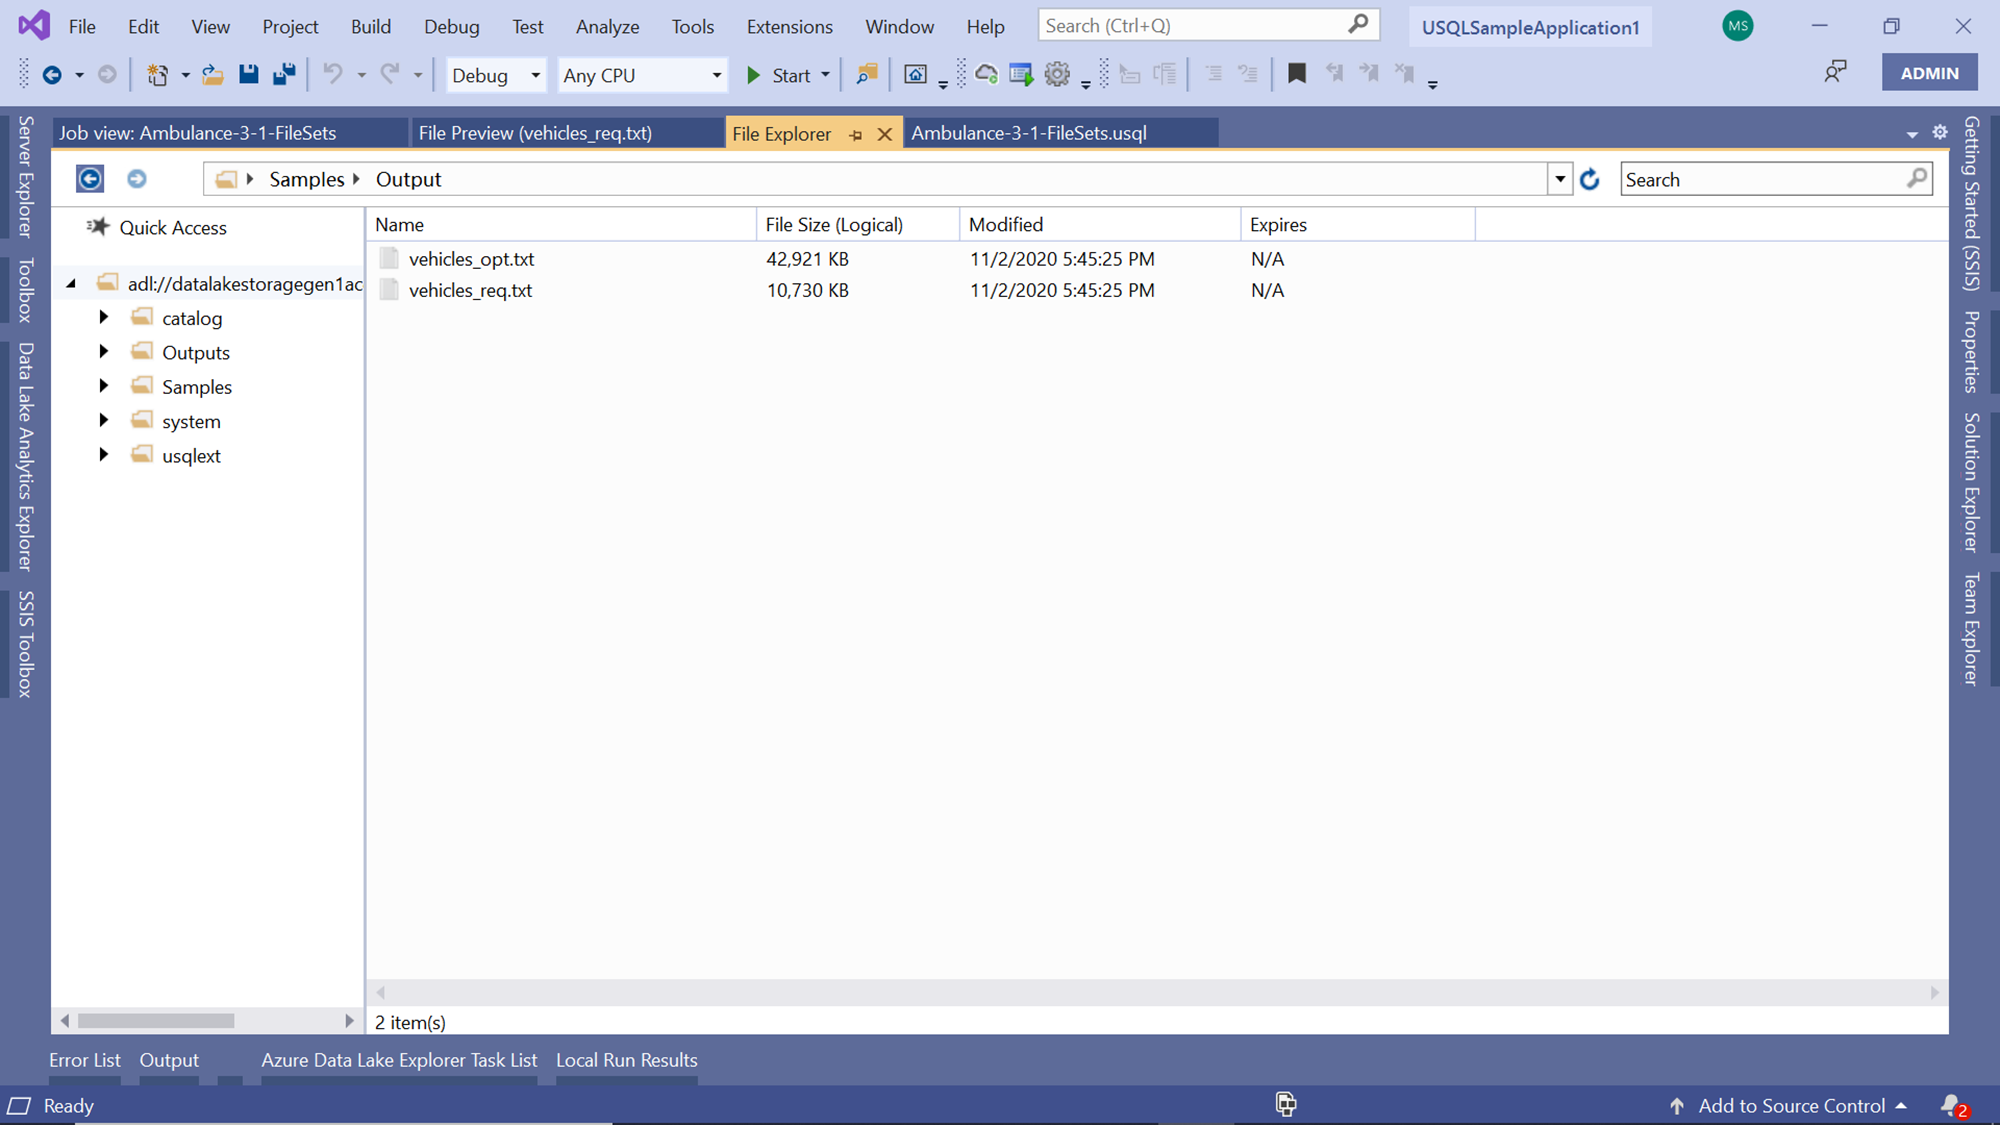This screenshot has width=2000, height=1125.
Task: Open the Any CPU platform dropdown
Action: (x=716, y=75)
